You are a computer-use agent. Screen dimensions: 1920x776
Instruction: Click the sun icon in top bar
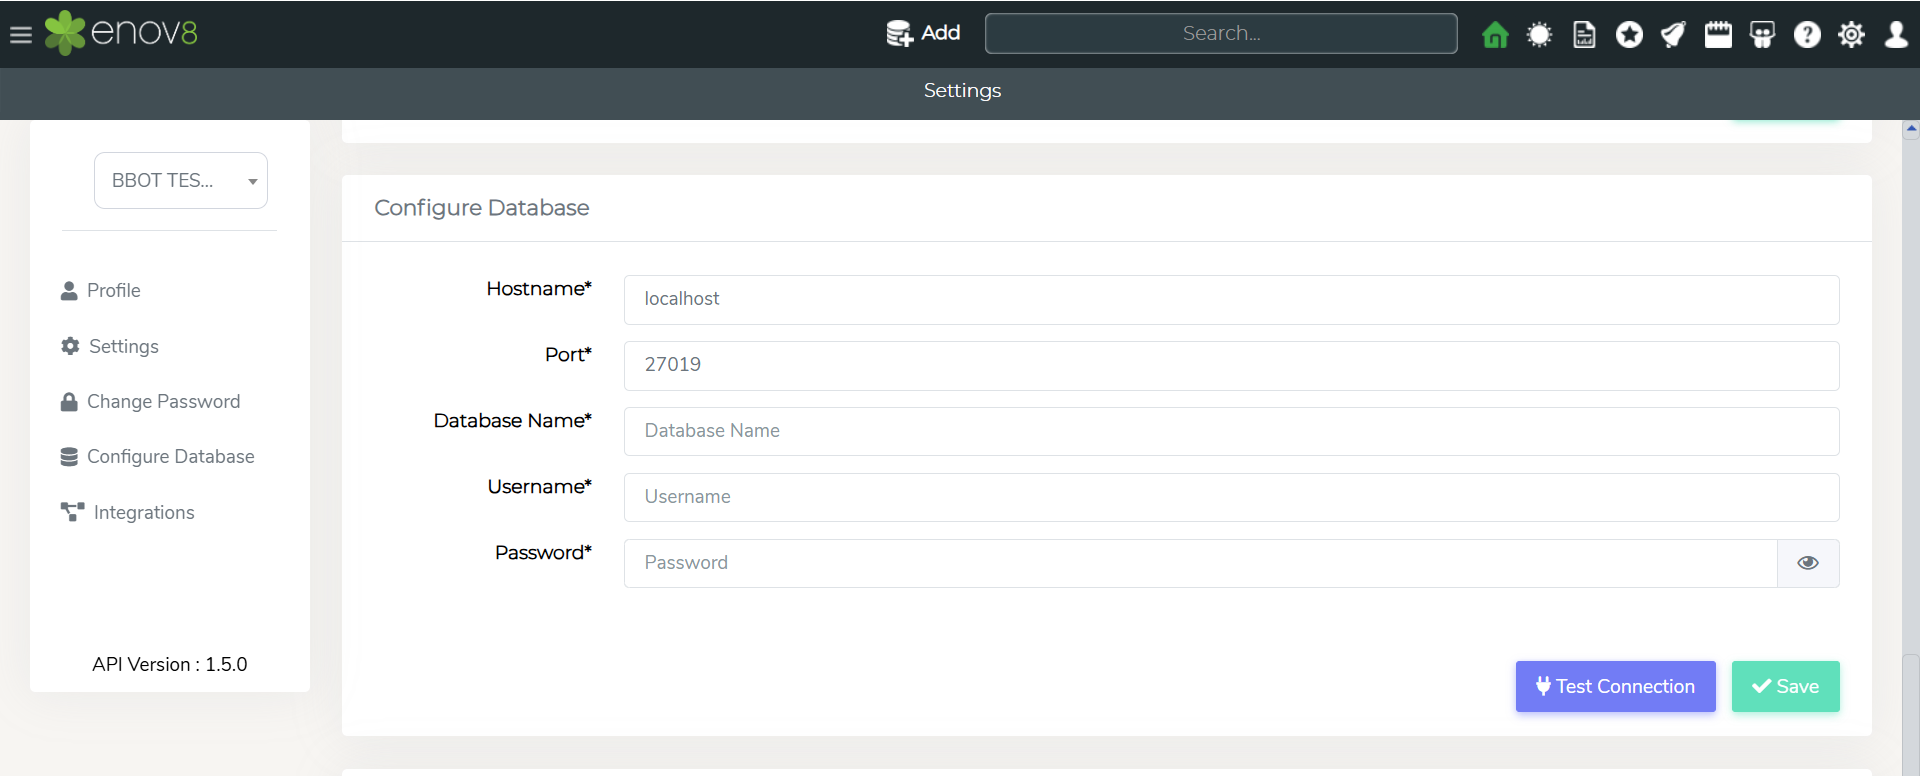pos(1539,35)
